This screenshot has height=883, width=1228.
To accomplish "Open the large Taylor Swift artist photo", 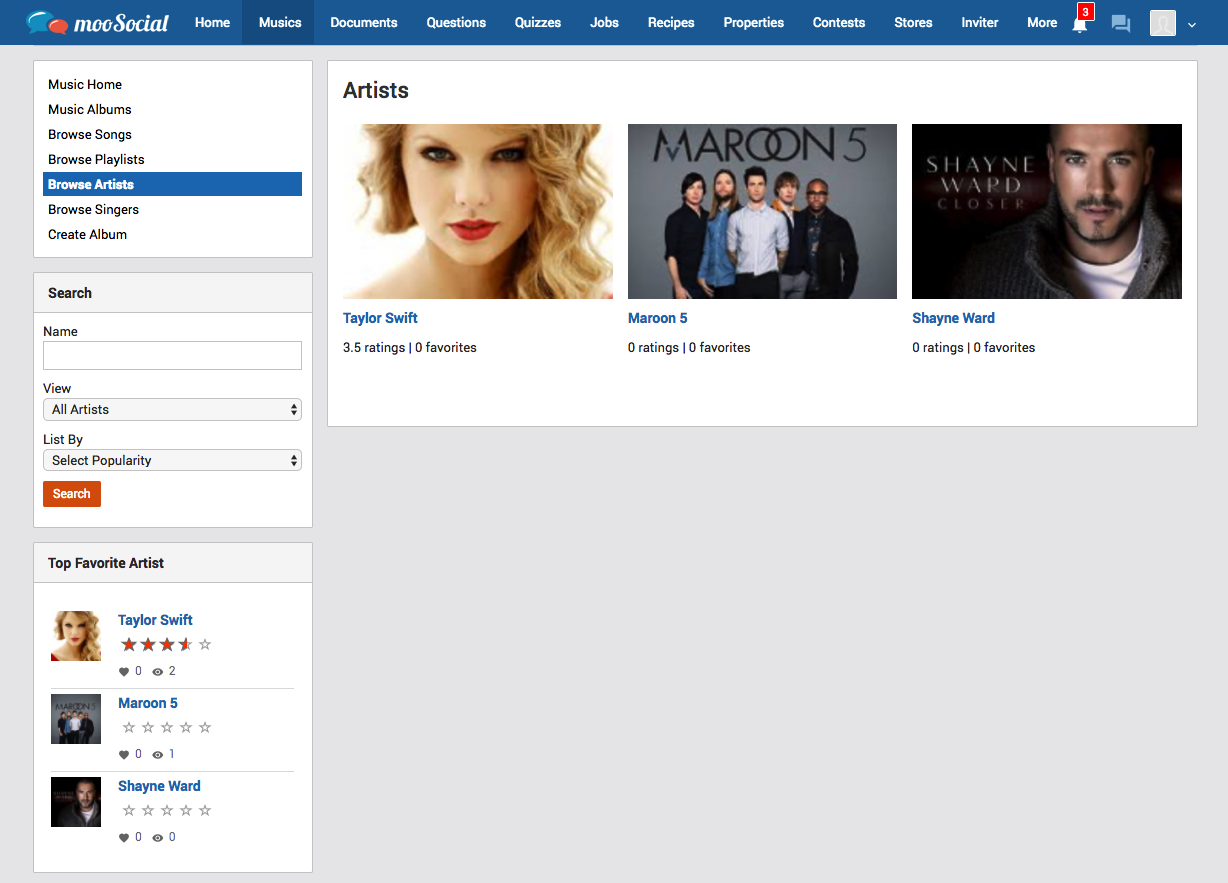I will [478, 211].
